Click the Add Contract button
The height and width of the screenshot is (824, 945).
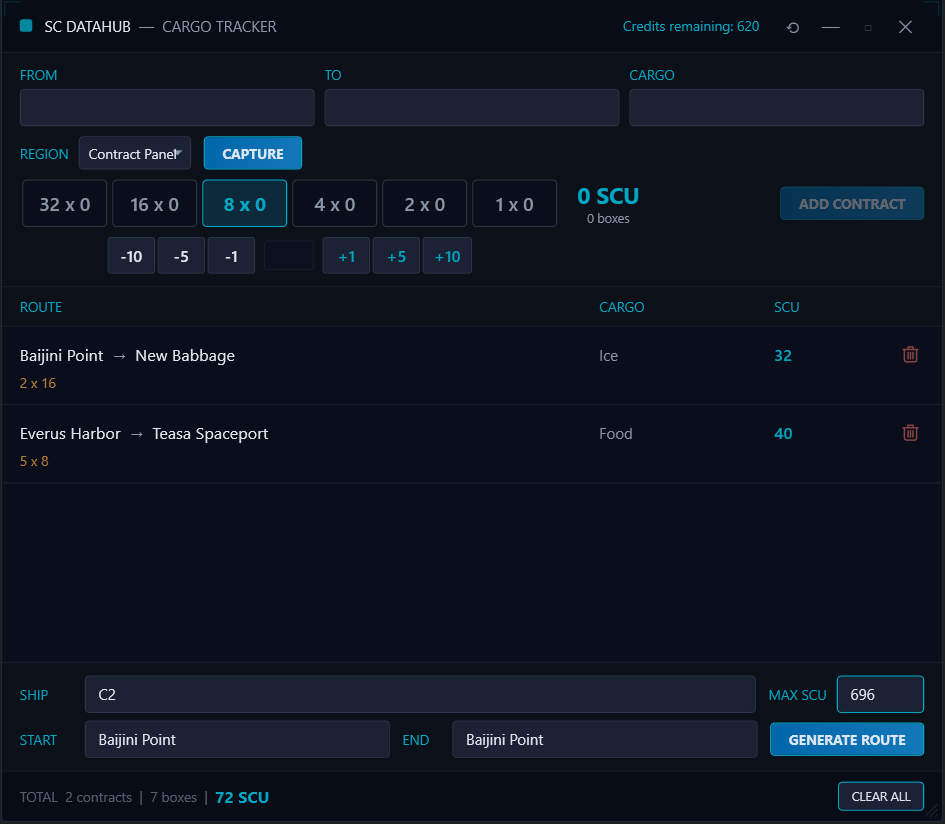[852, 204]
